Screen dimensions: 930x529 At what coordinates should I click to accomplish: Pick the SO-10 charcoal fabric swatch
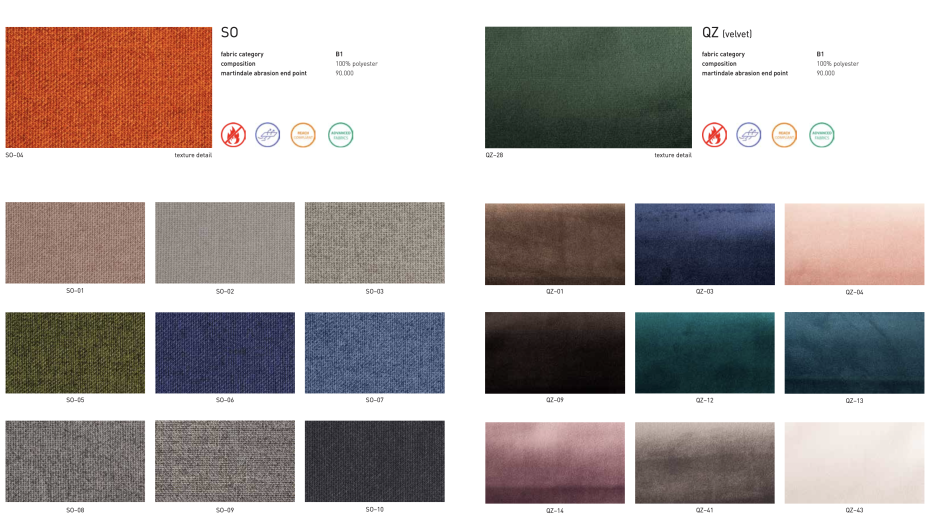point(374,461)
